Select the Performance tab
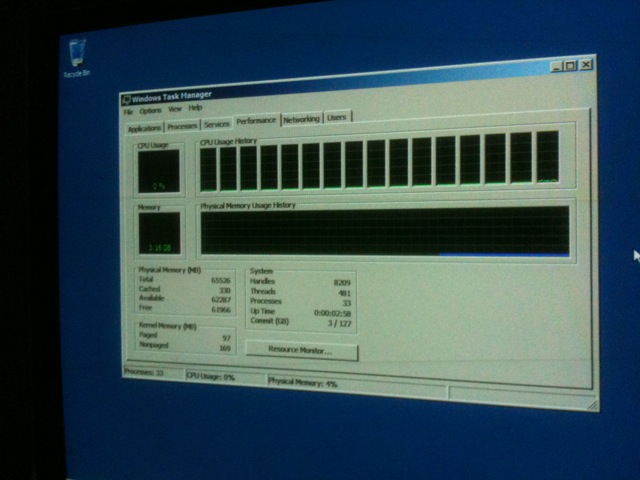The height and width of the screenshot is (480, 640). coord(256,121)
